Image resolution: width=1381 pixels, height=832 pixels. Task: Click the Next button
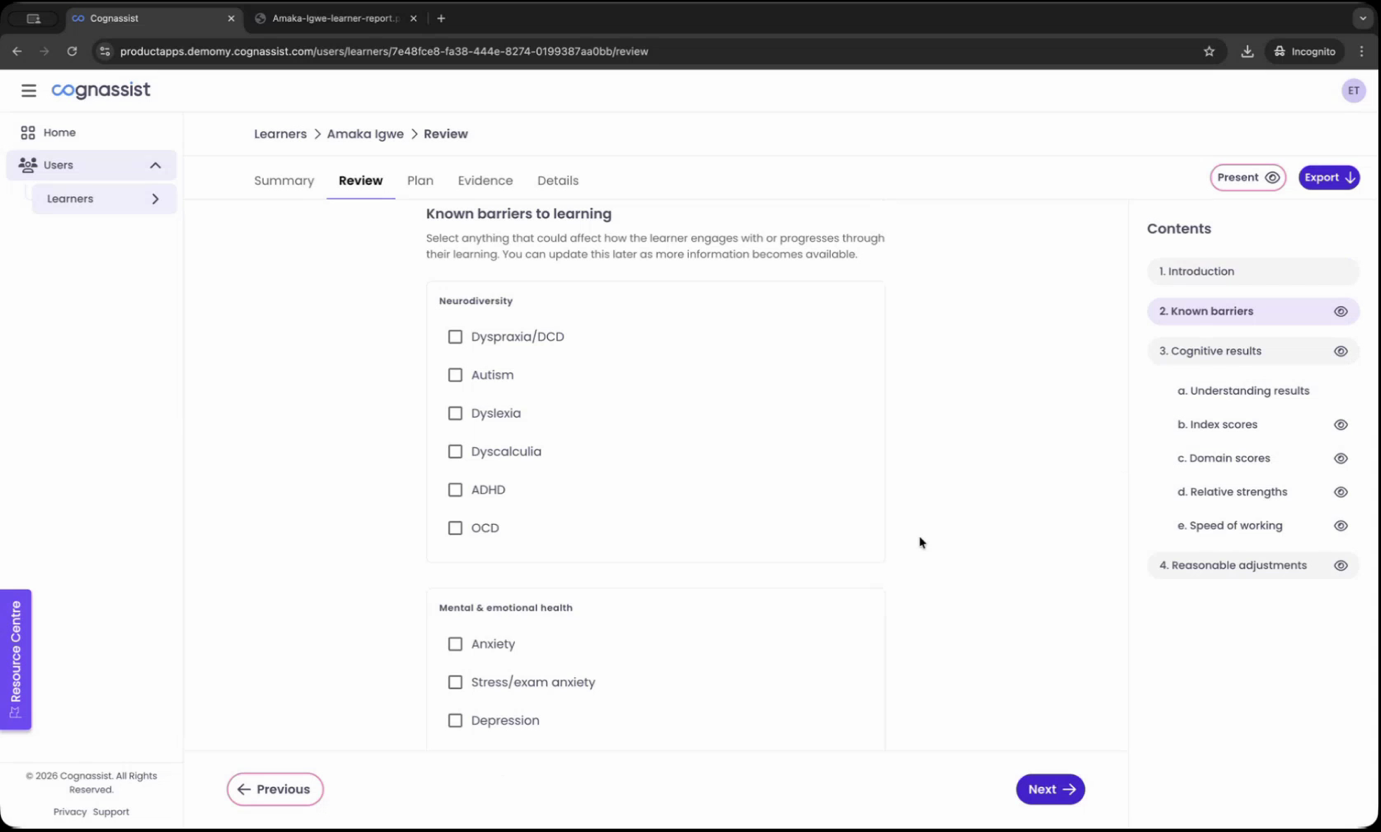(x=1050, y=789)
